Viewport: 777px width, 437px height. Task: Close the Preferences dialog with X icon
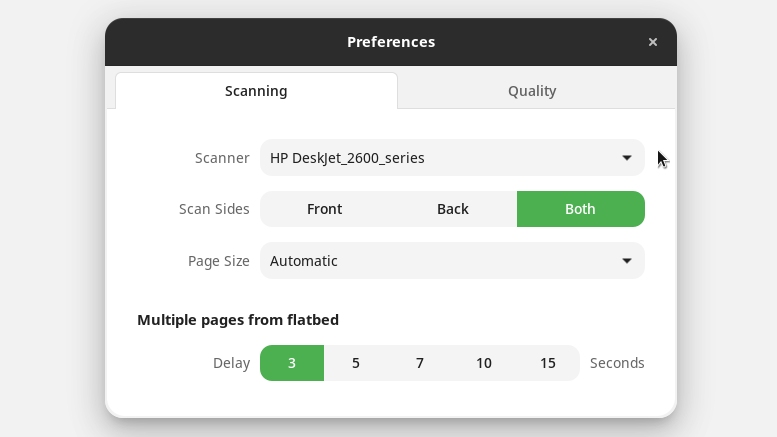tap(653, 42)
